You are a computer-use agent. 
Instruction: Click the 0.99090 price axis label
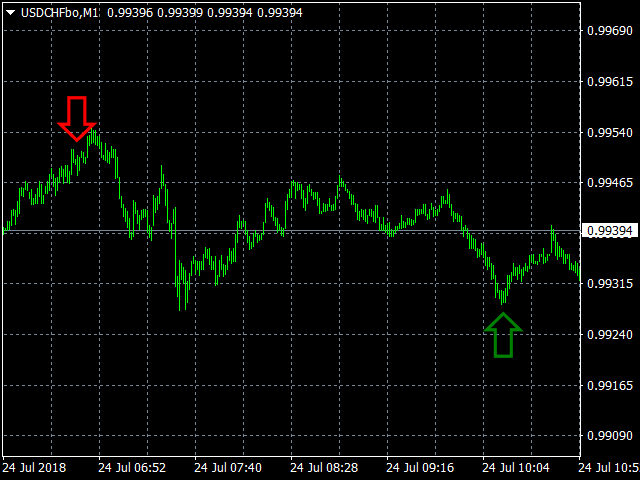[610, 436]
